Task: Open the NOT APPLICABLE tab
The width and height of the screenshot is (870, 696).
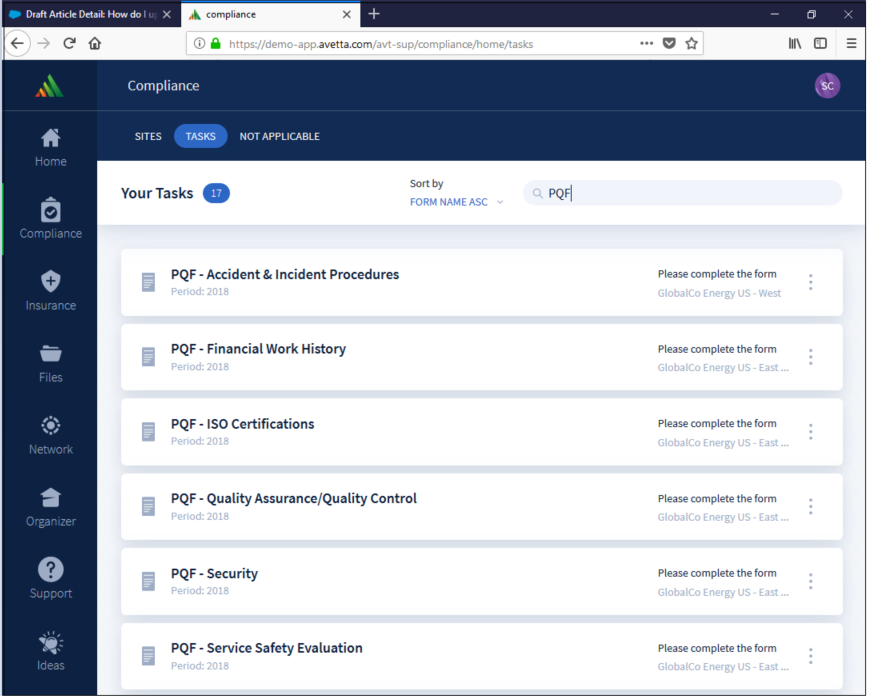Action: point(279,136)
